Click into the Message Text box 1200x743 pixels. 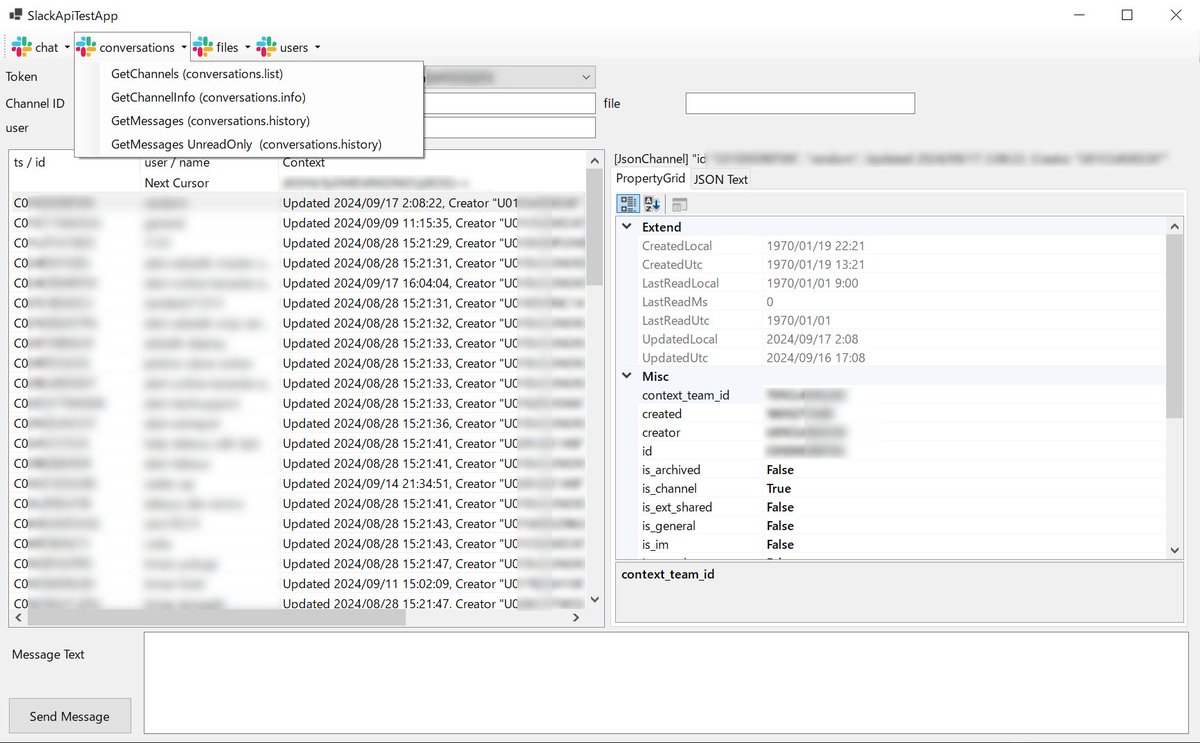tap(666, 682)
